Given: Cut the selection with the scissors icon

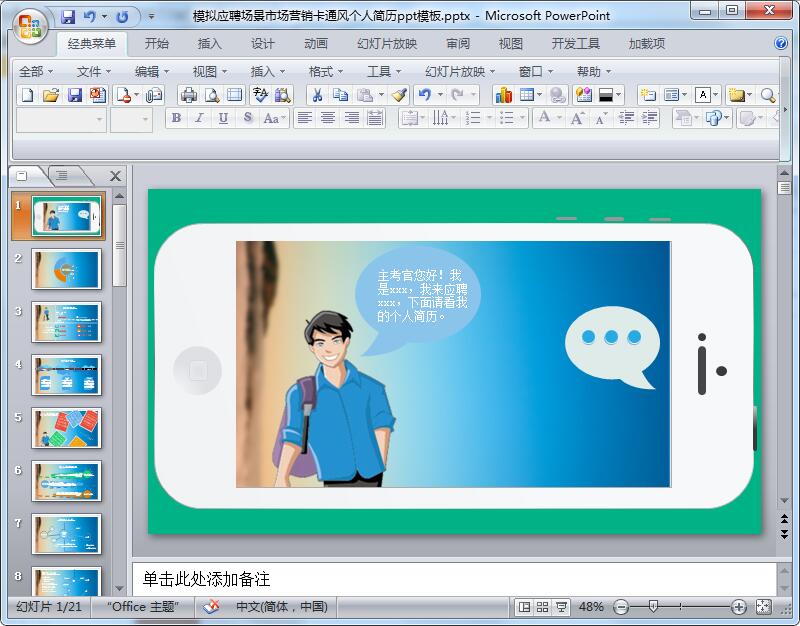Looking at the screenshot, I should pos(317,95).
